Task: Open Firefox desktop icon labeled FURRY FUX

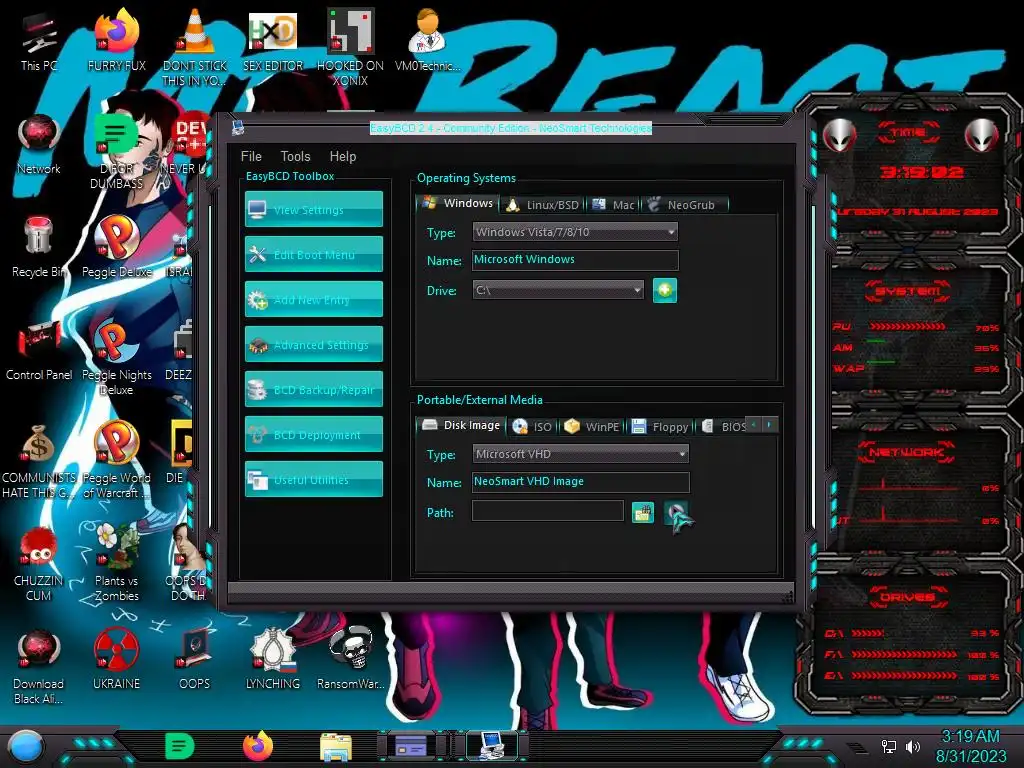Action: pyautogui.click(x=117, y=40)
